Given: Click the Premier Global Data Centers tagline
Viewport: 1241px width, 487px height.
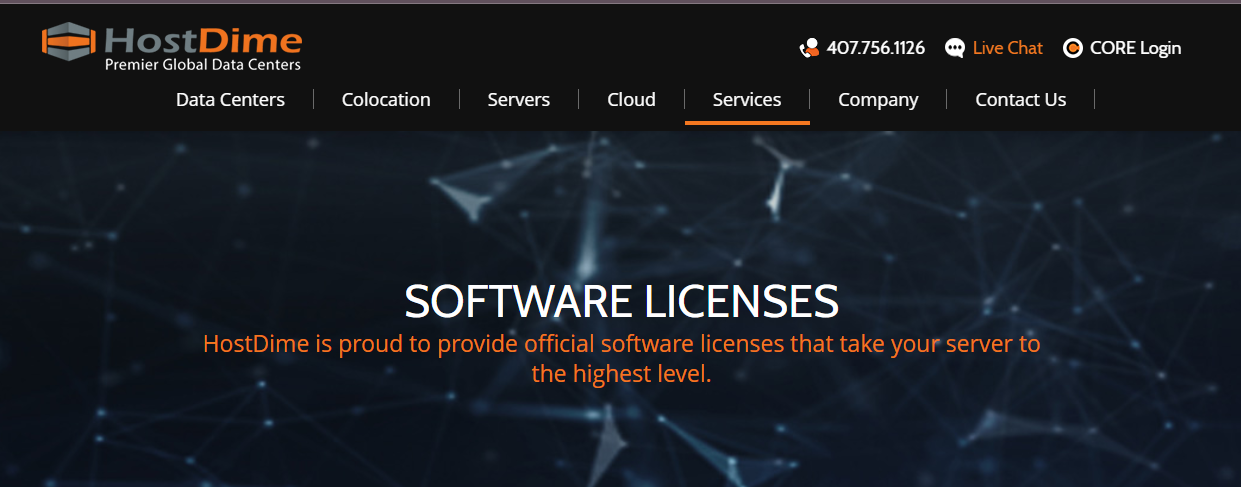Looking at the screenshot, I should click(x=202, y=65).
